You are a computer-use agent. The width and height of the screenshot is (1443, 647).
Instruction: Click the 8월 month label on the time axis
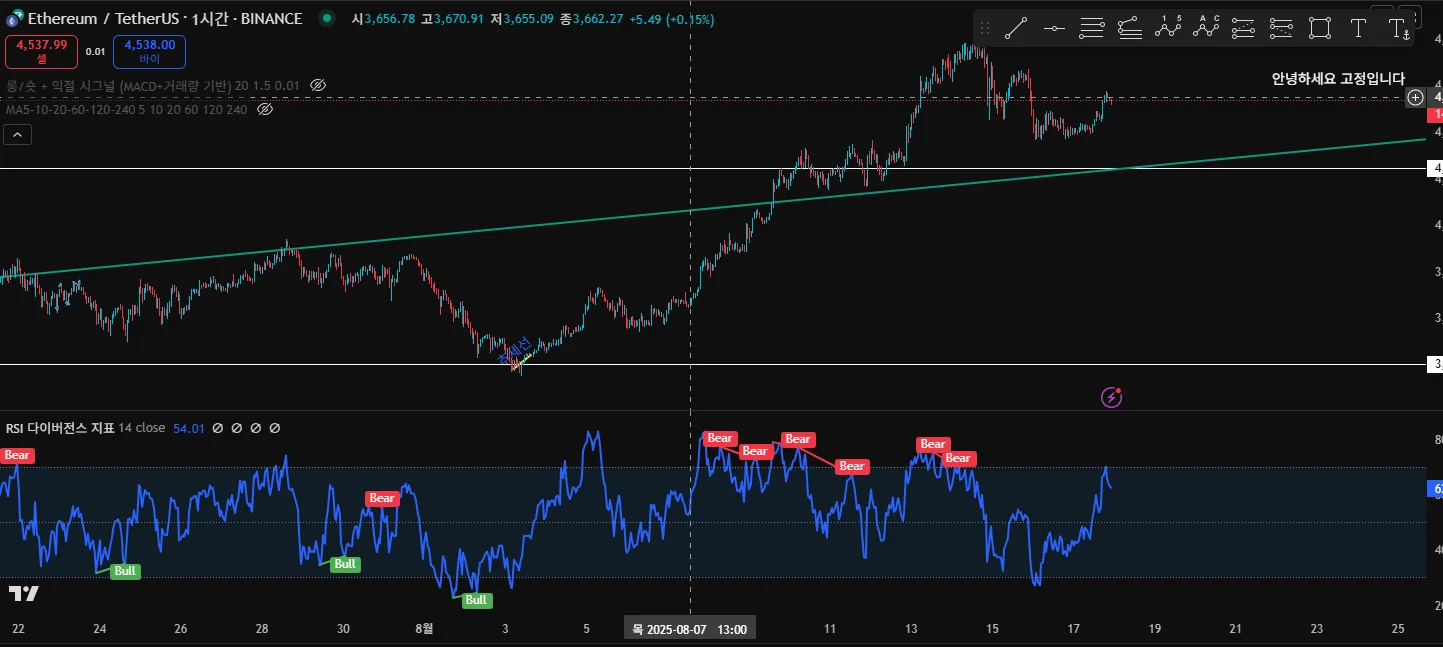click(425, 629)
